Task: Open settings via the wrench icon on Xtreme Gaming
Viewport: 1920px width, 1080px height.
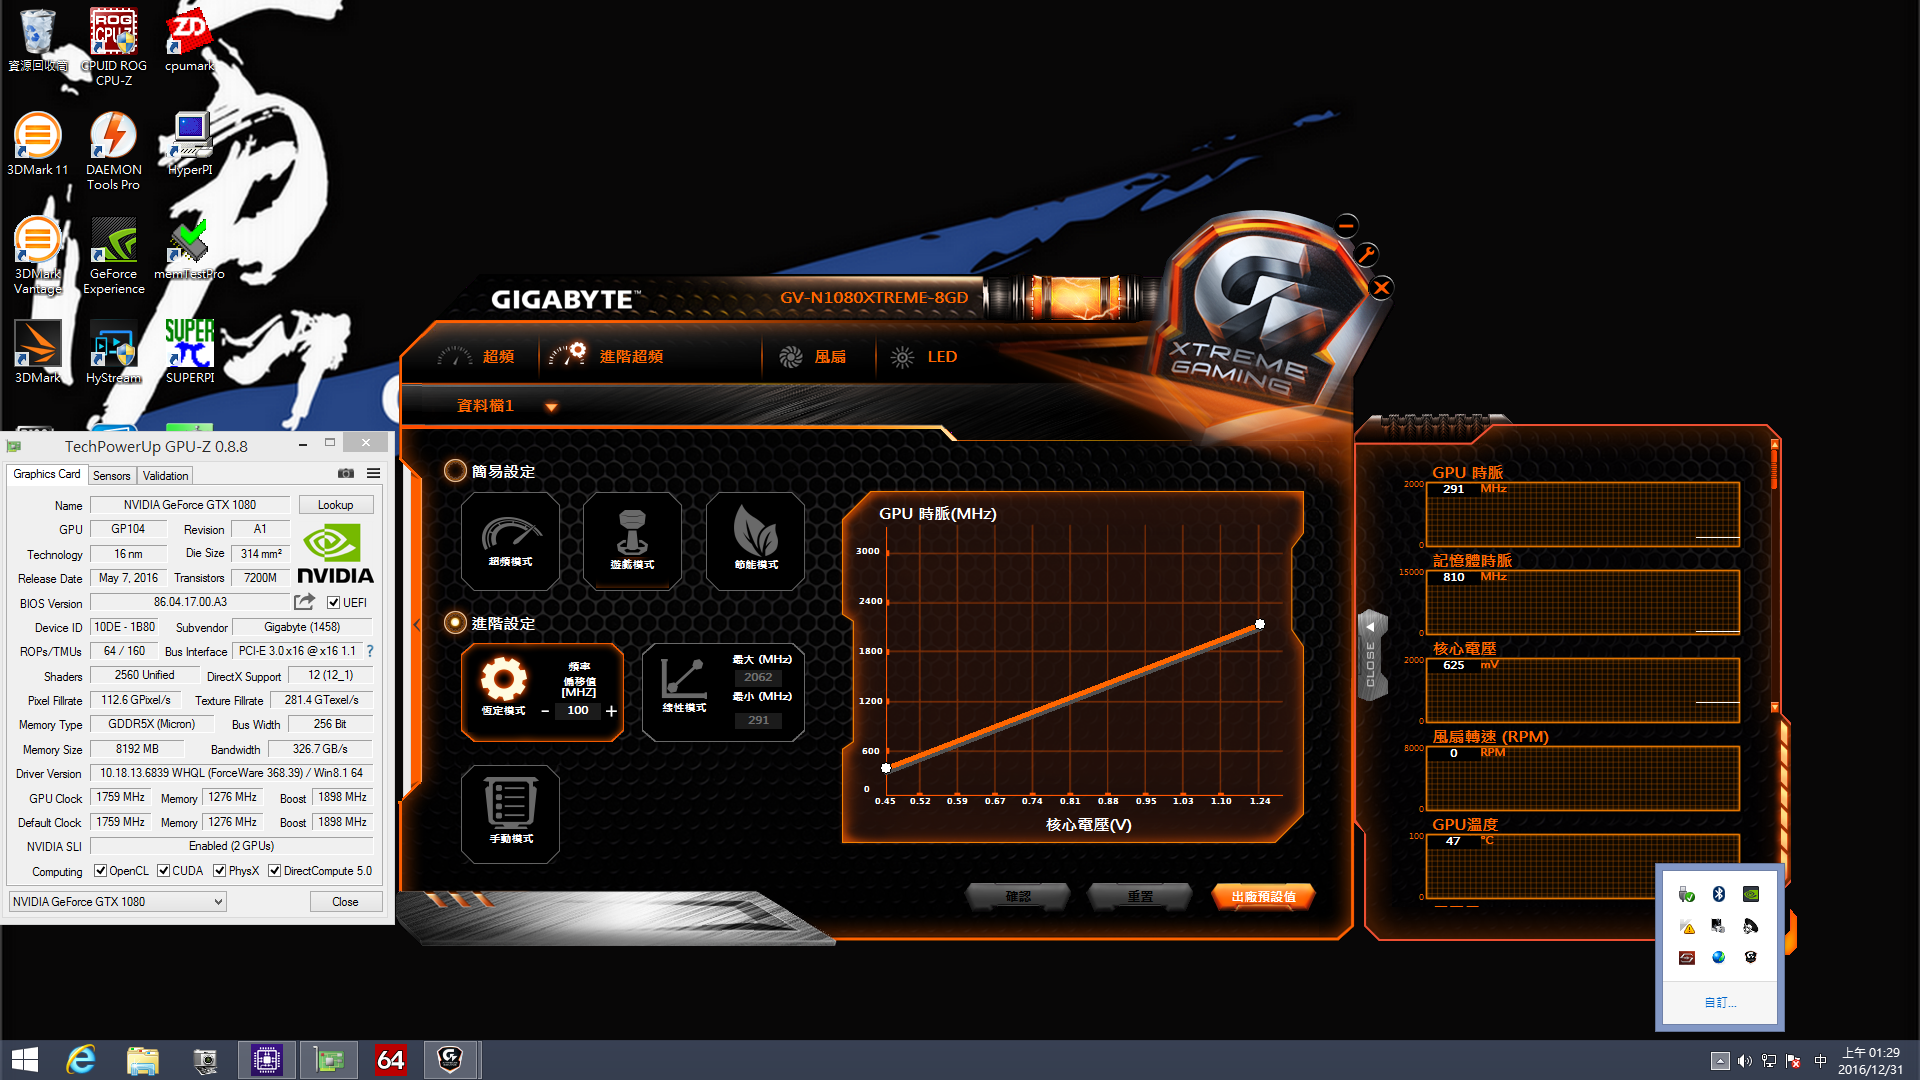Action: (1366, 254)
